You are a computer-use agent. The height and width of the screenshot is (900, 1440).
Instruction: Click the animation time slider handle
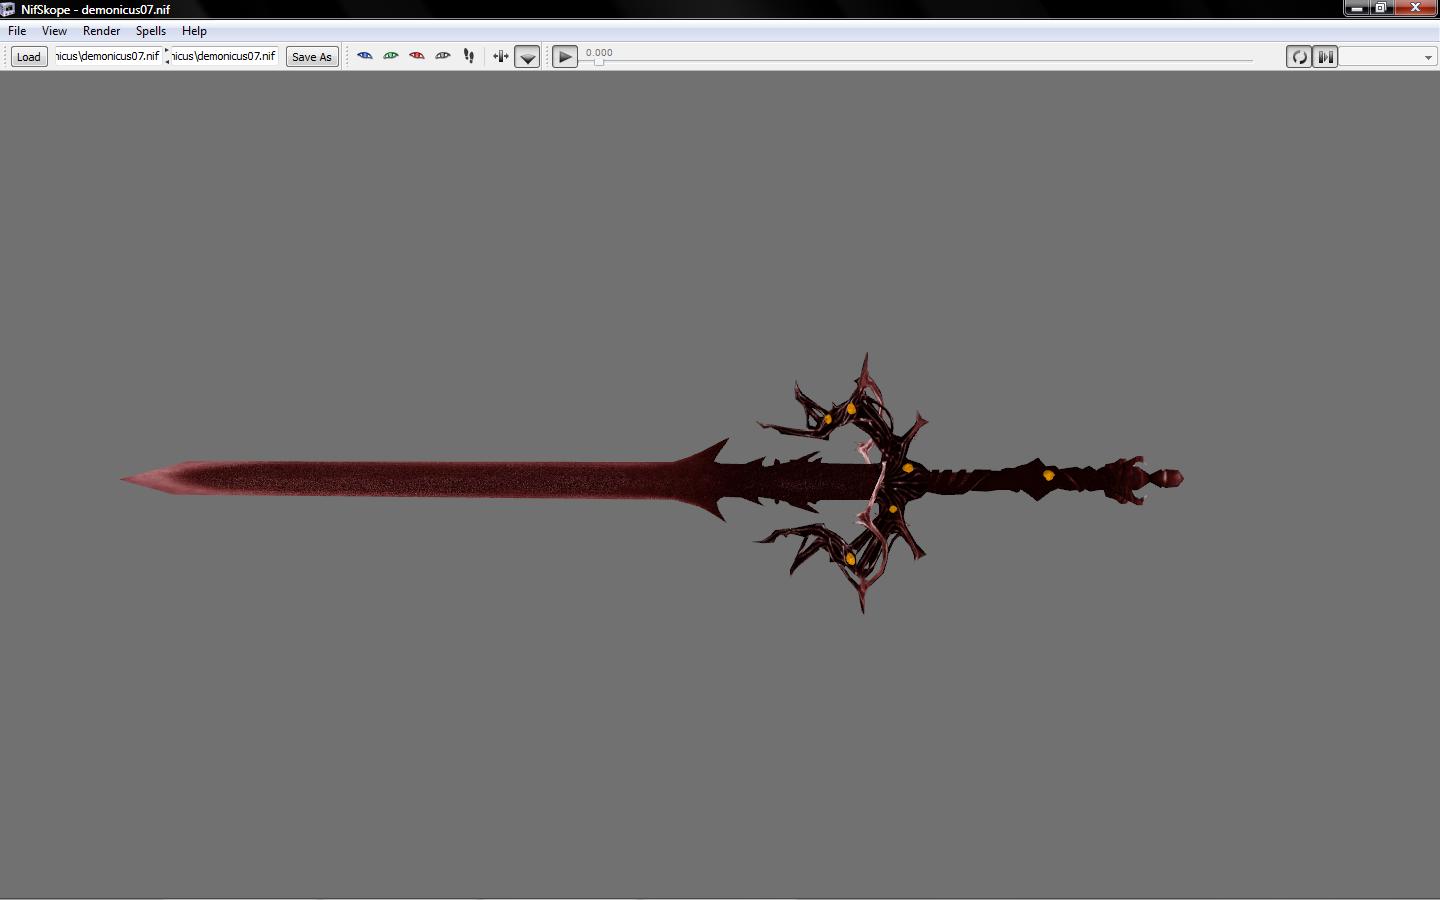point(598,61)
